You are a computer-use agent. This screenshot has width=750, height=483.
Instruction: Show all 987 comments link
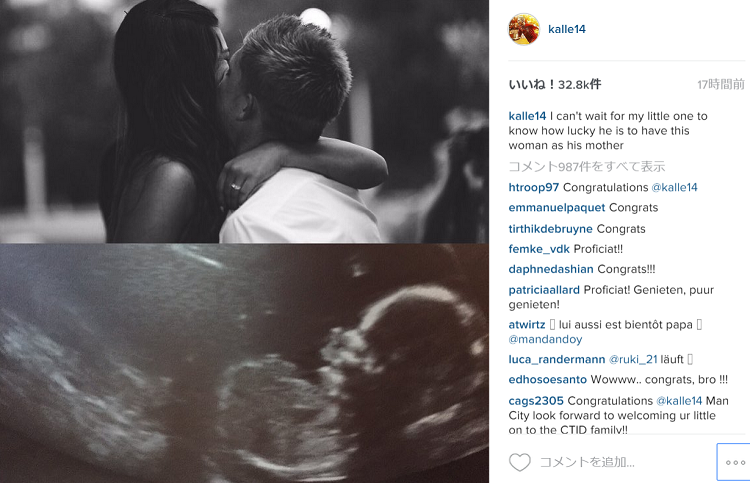[587, 166]
